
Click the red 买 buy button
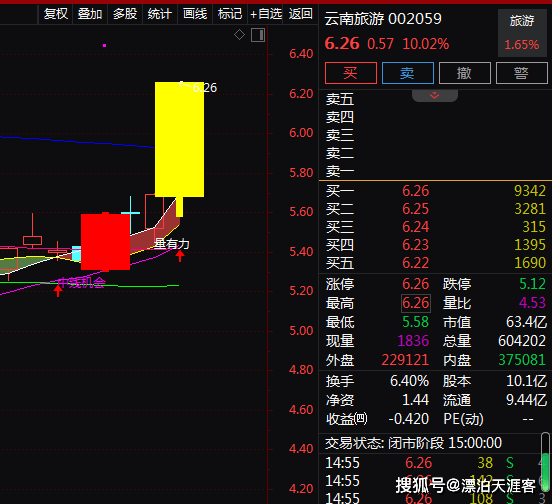pos(351,73)
